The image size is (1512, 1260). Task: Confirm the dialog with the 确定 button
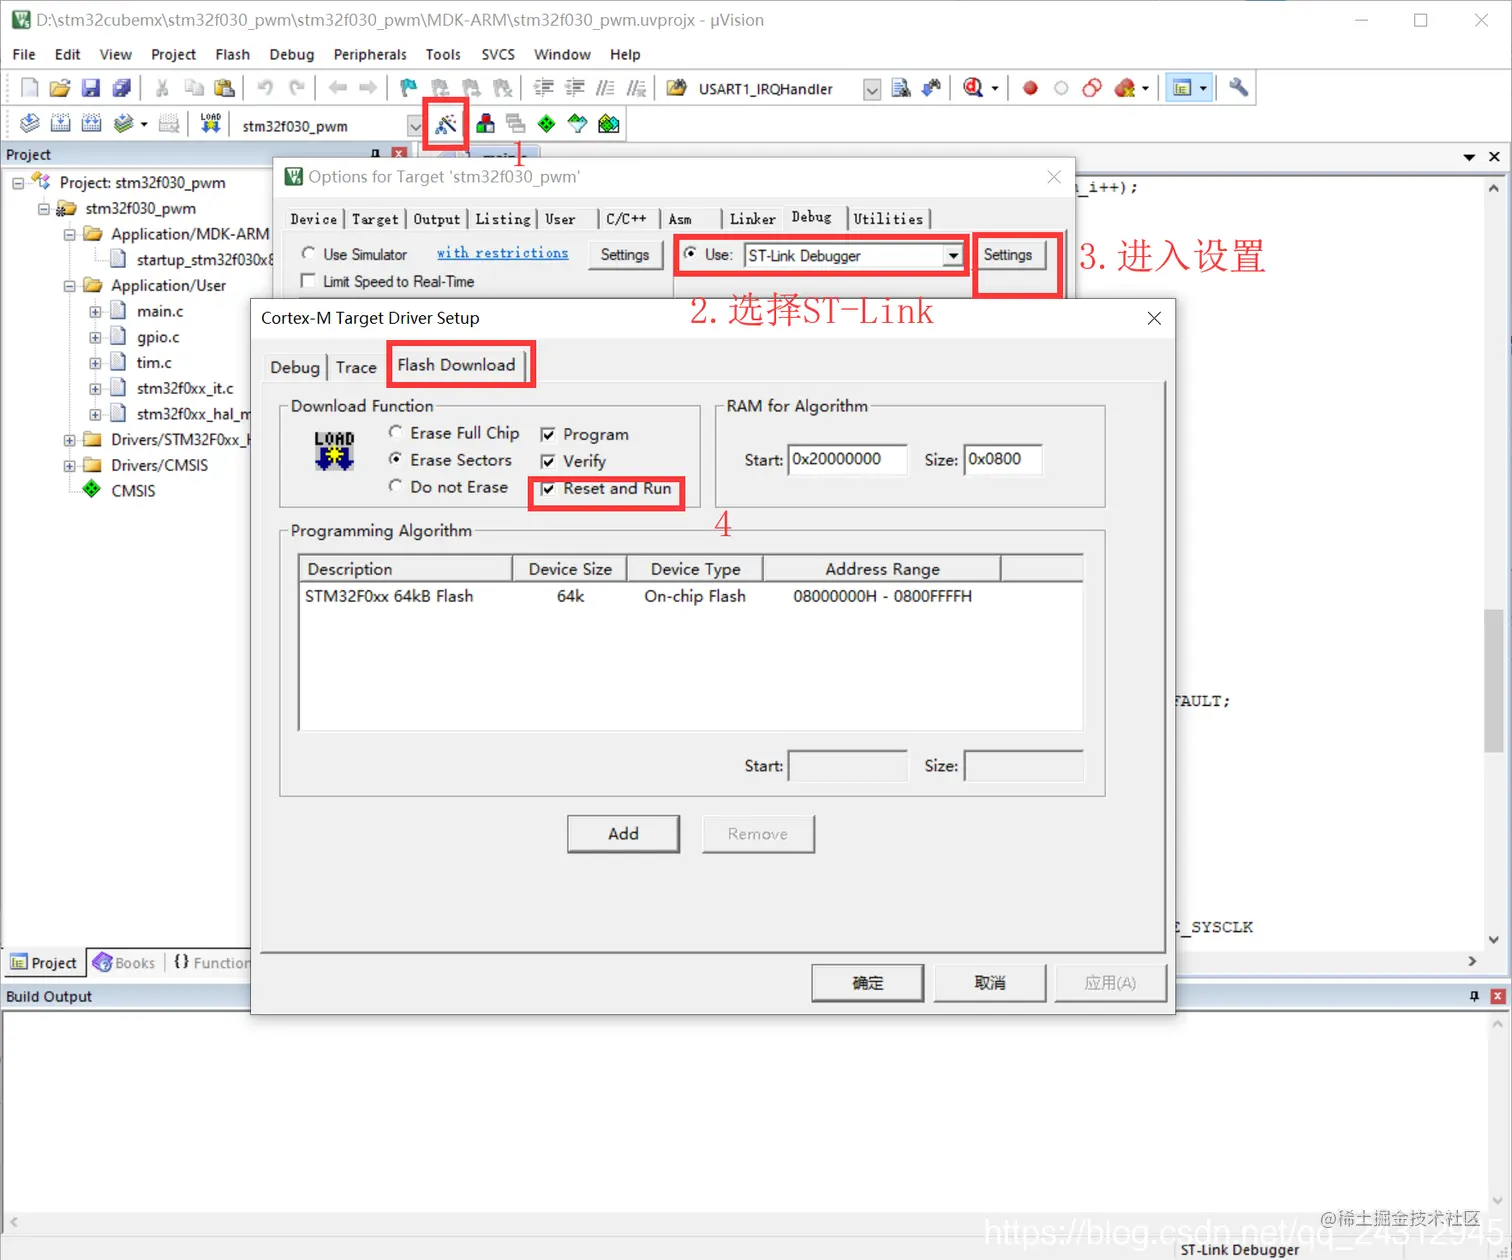[x=868, y=983]
